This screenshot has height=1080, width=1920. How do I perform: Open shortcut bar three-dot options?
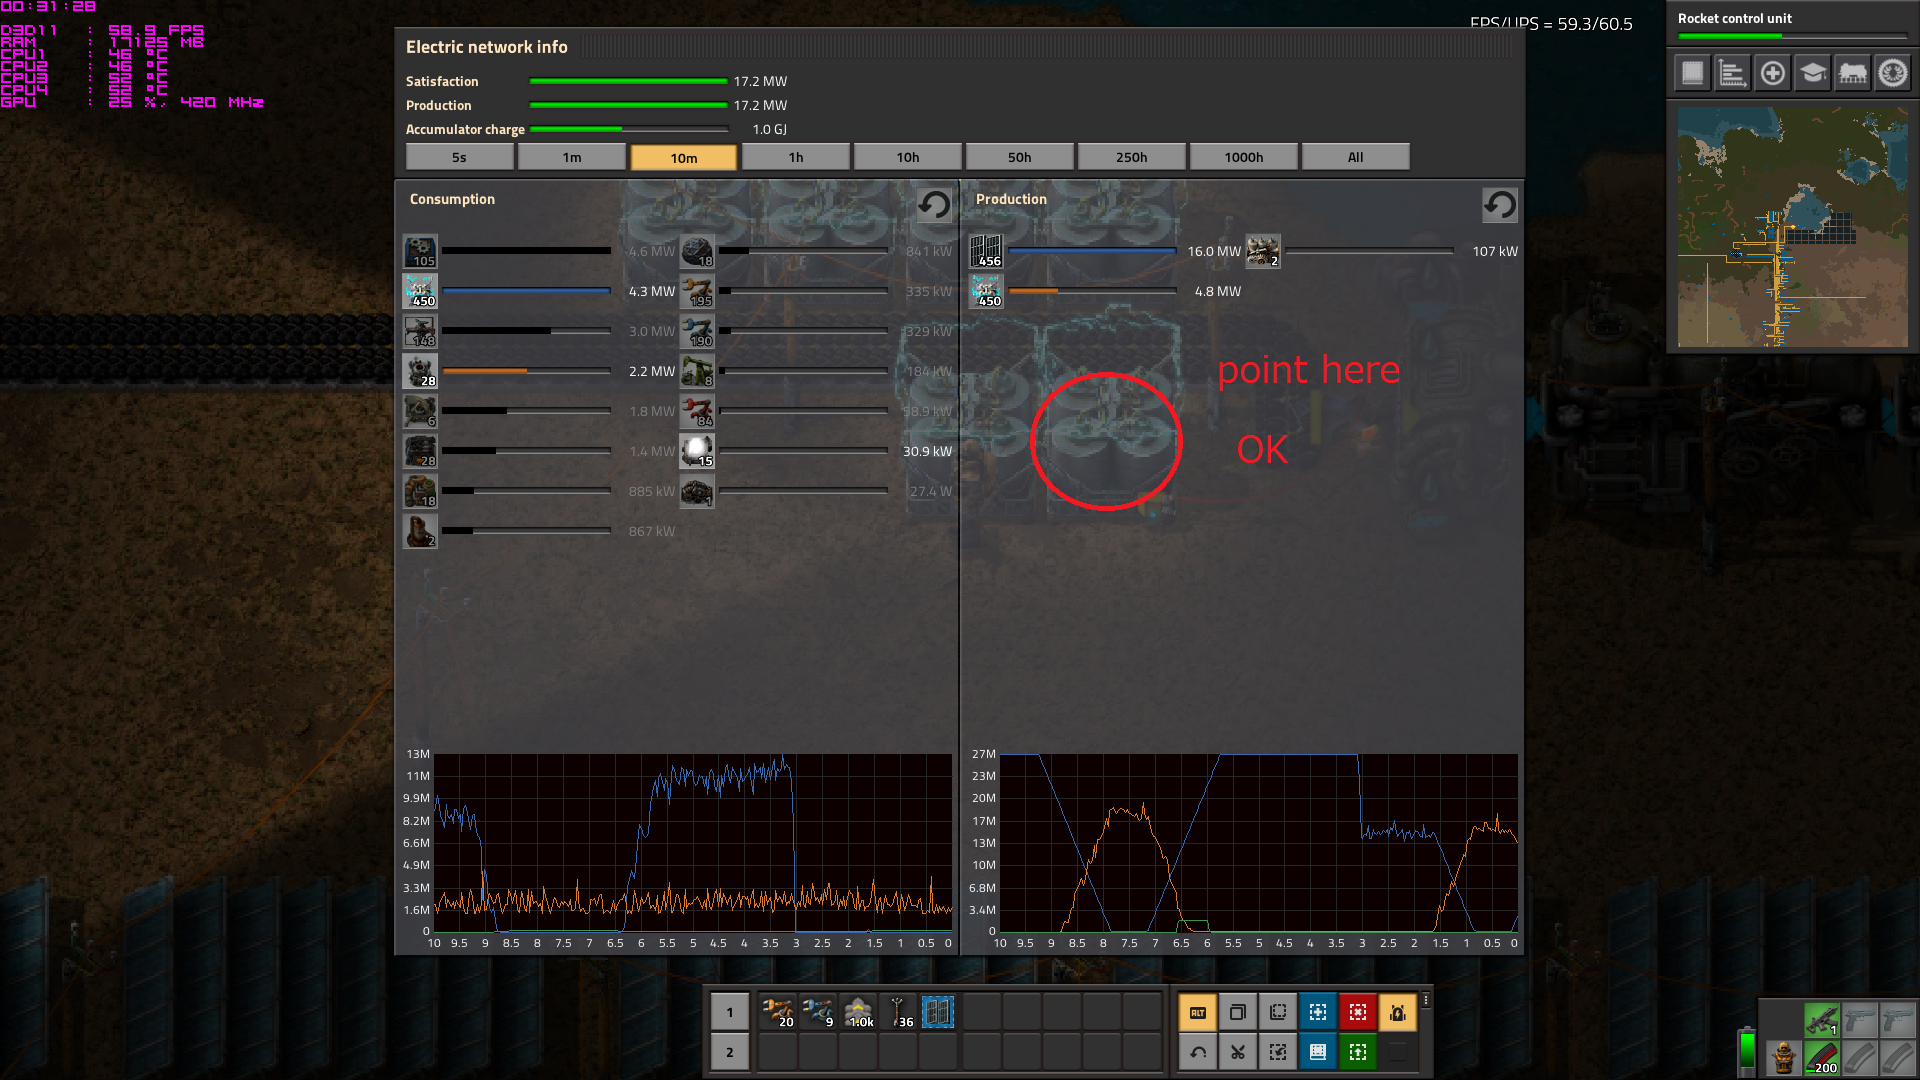(x=1426, y=1000)
